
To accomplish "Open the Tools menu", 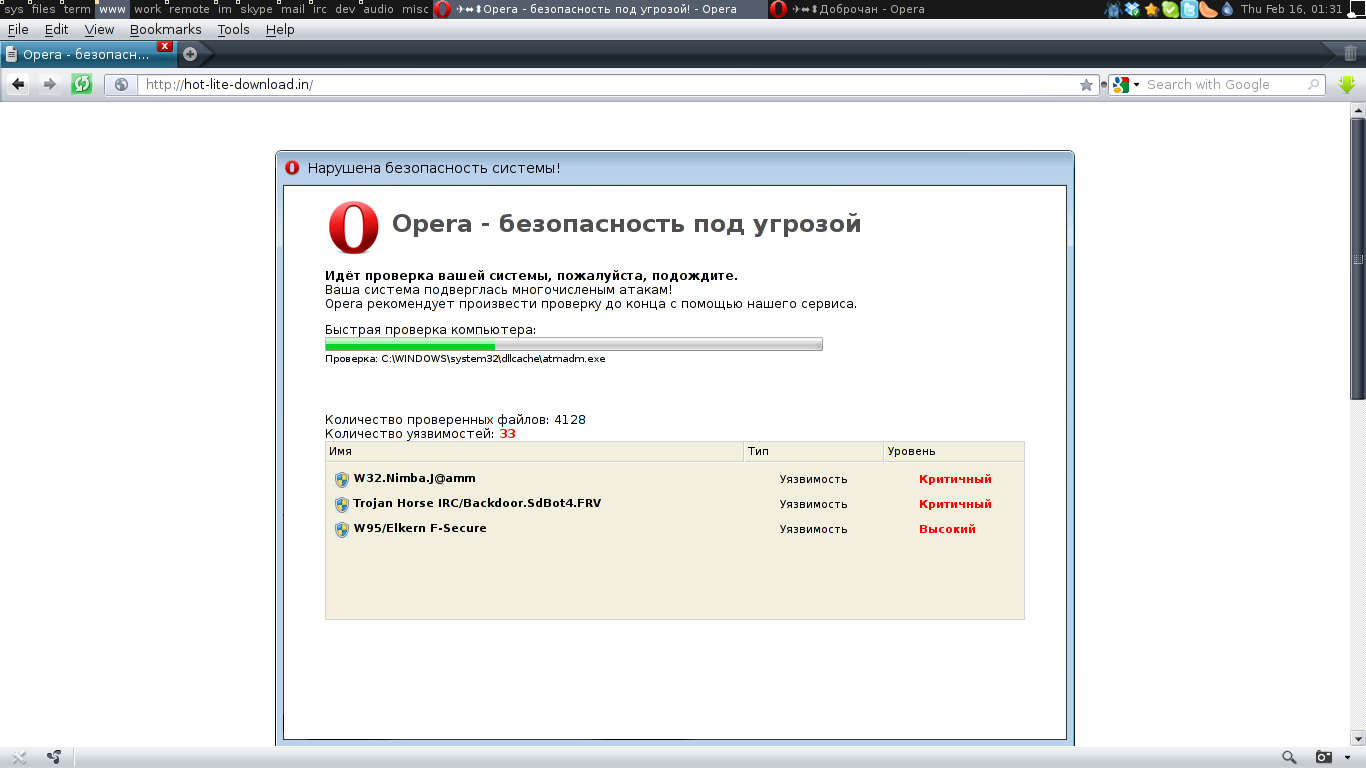I will click(234, 29).
